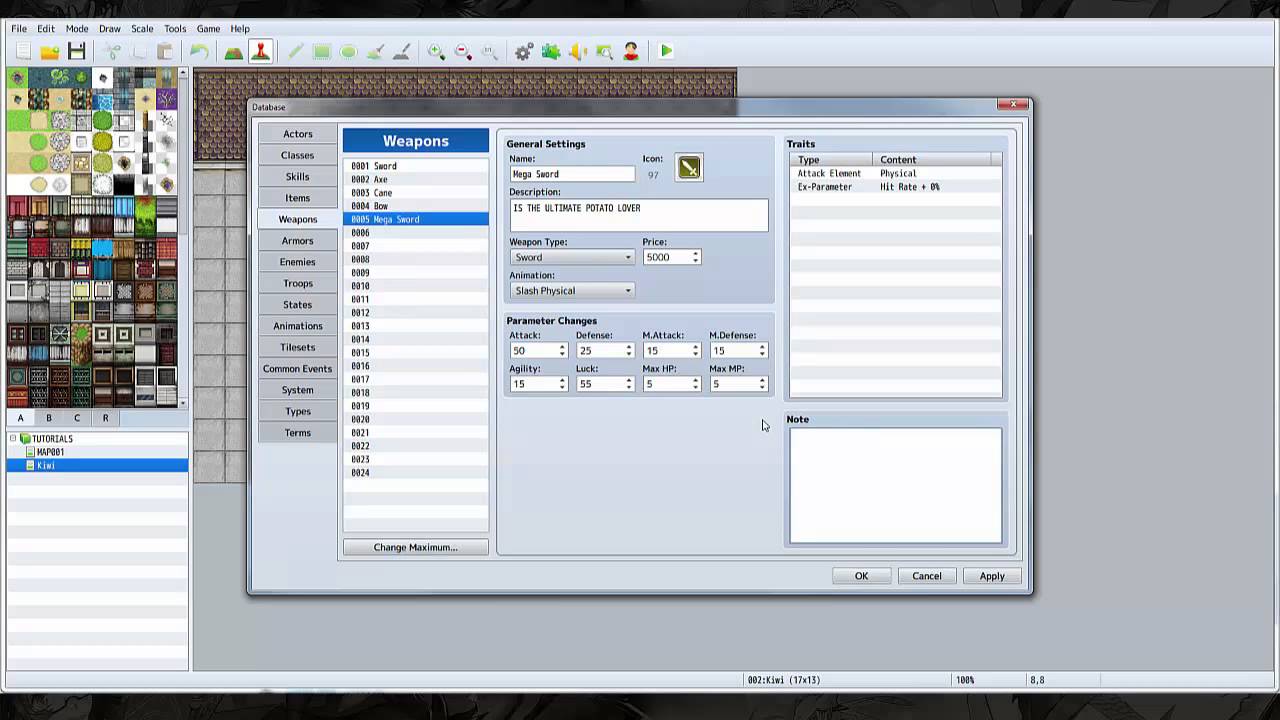The image size is (1280, 720).
Task: Switch to Map mode icon
Action: pos(233,51)
